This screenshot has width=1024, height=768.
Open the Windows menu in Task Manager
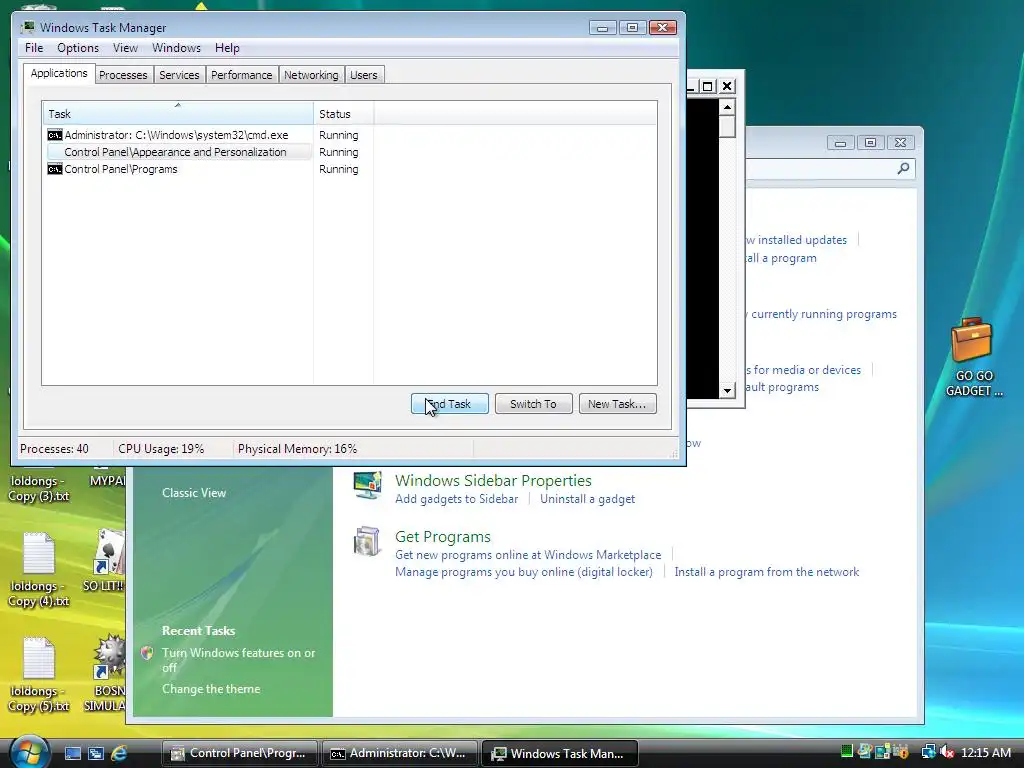point(176,48)
